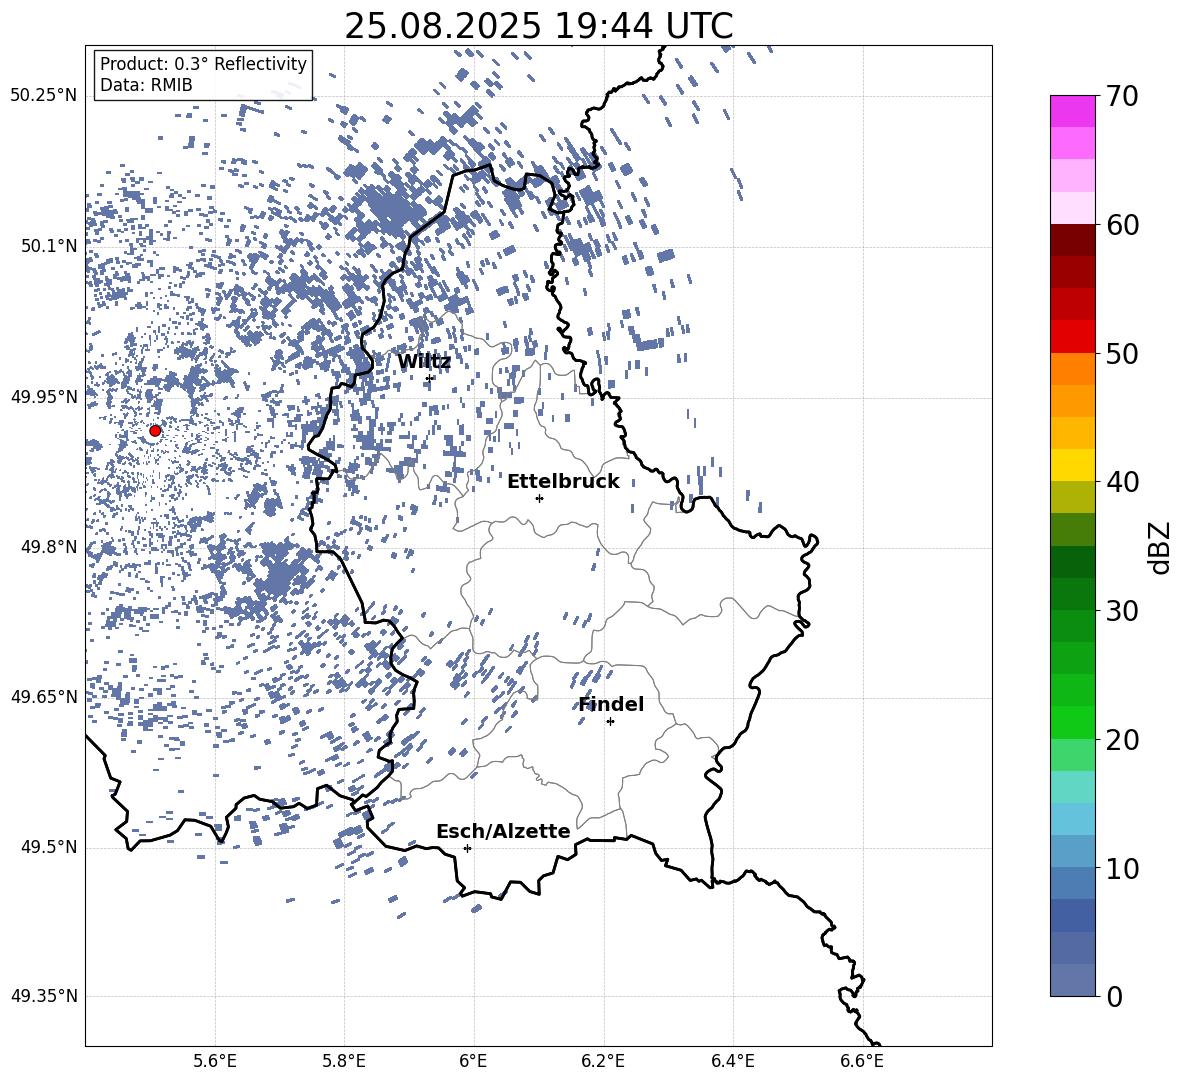
Task: Click the Esch/Alzette city label
Action: tap(503, 831)
